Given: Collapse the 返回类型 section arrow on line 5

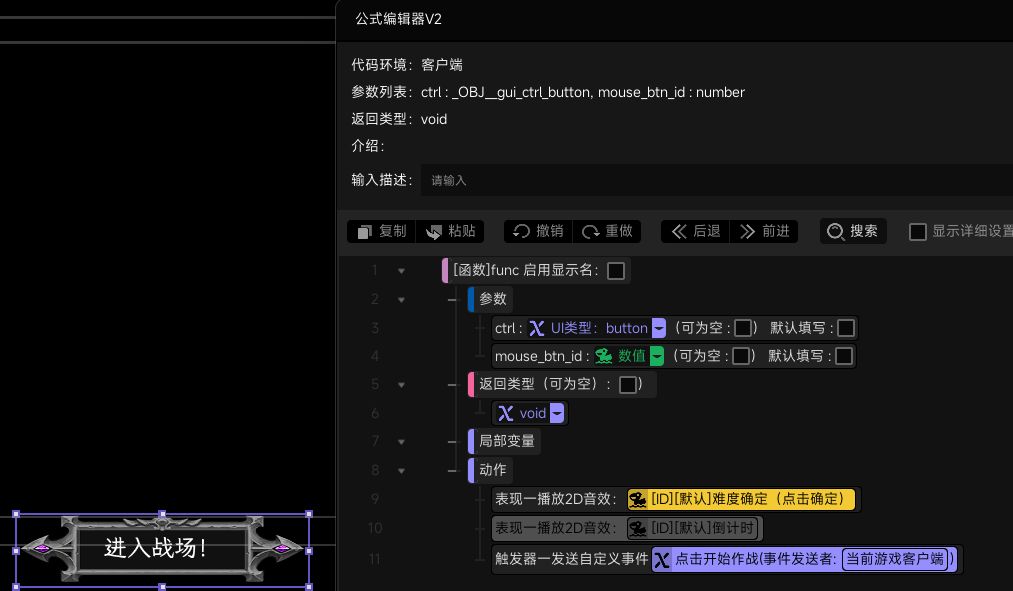Looking at the screenshot, I should (x=401, y=385).
